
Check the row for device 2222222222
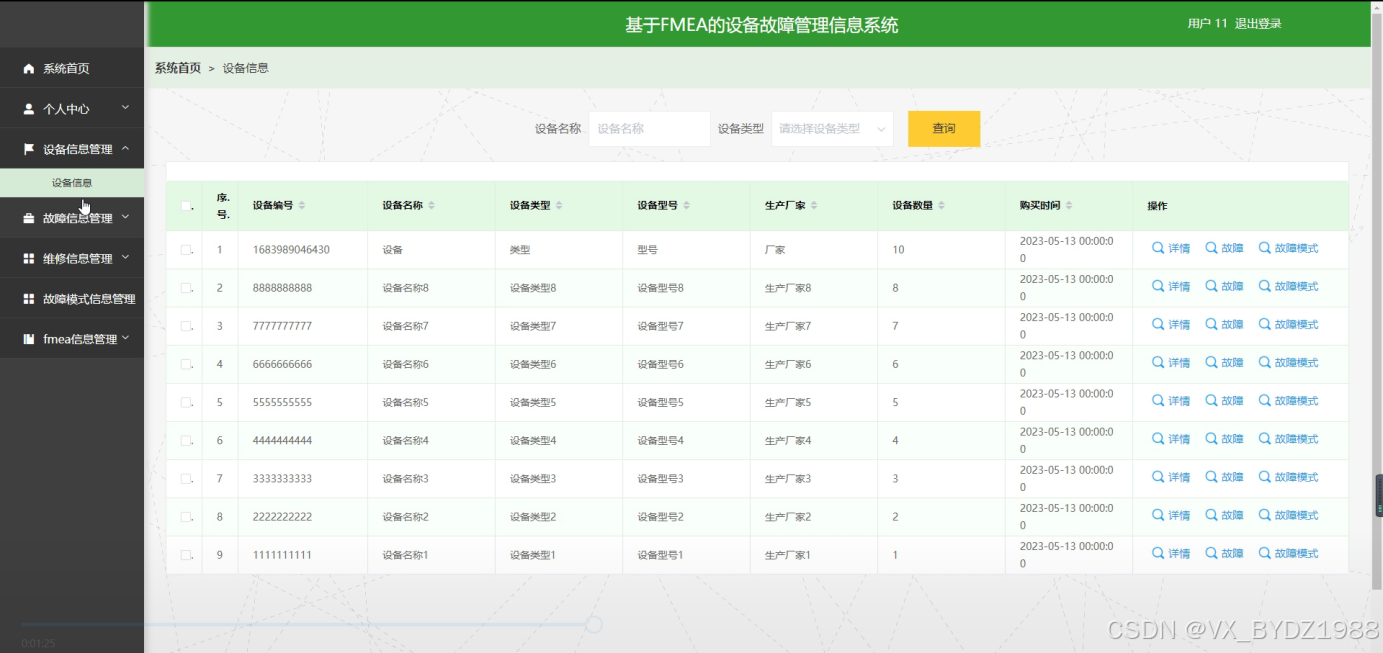click(186, 517)
